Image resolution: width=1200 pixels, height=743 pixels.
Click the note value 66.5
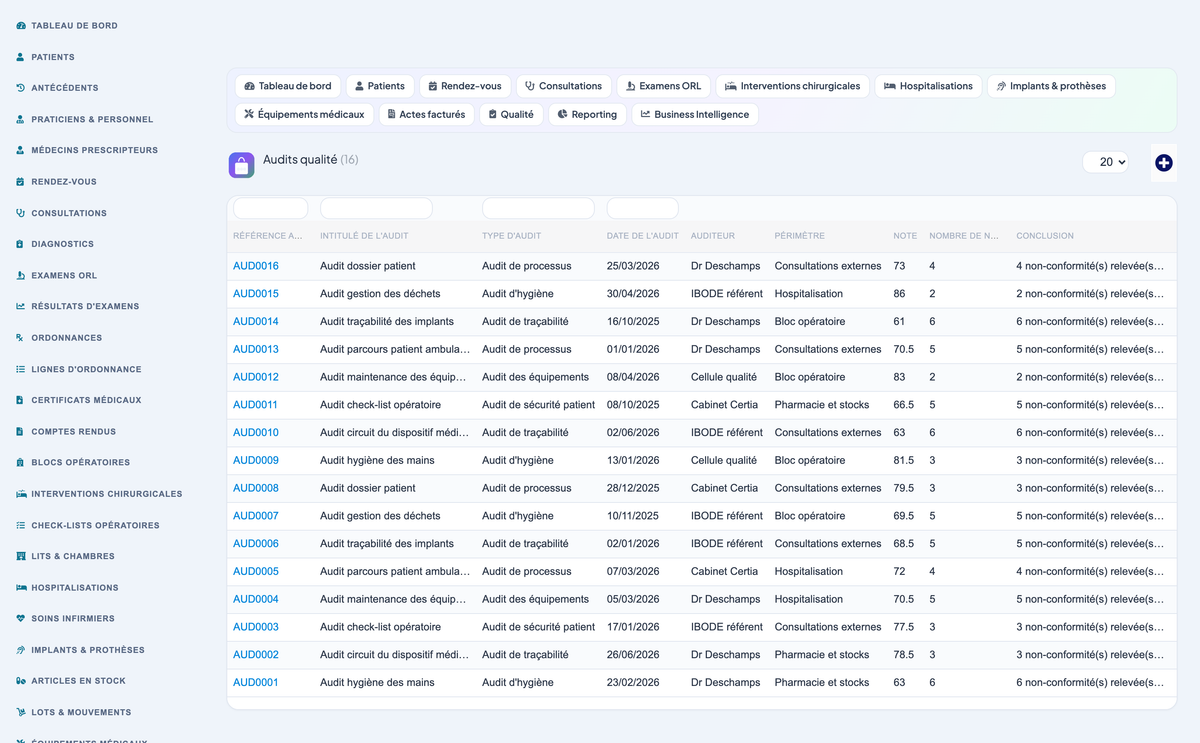(904, 405)
